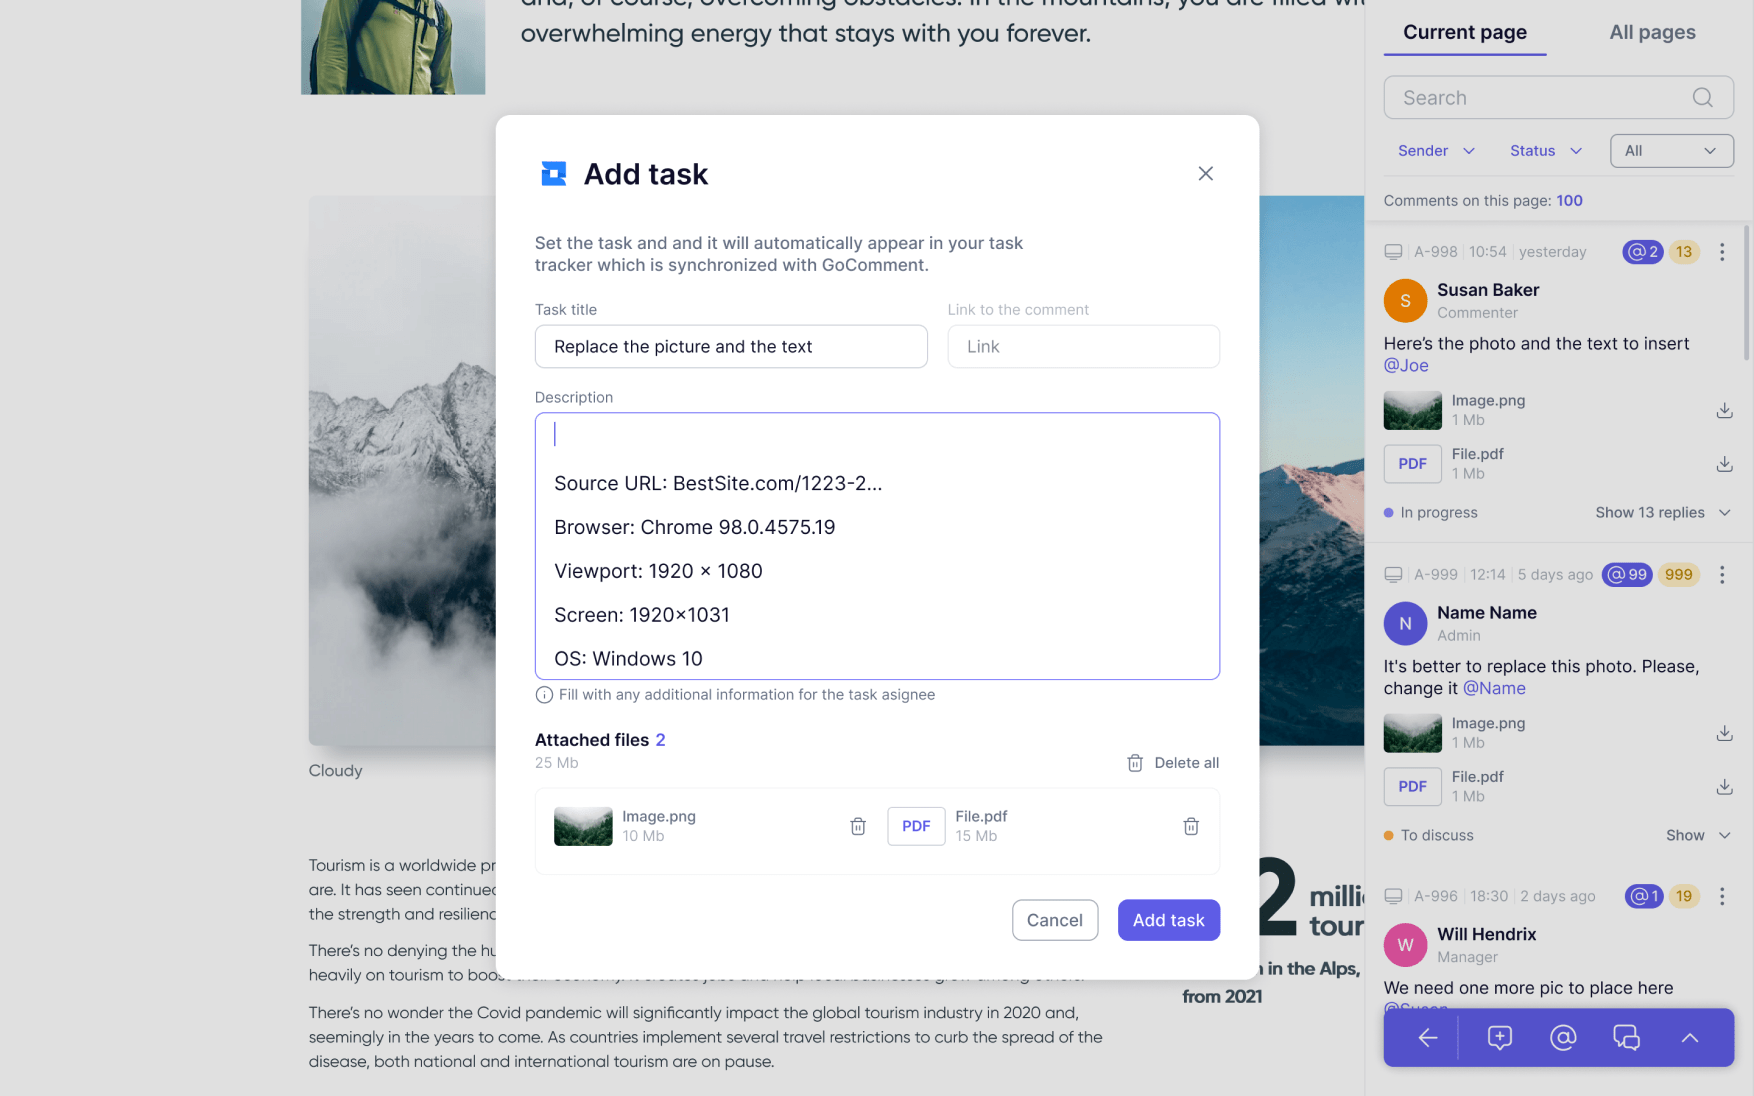Delete Image.png from attached files
Screen dimensions: 1754x1096
(857, 826)
